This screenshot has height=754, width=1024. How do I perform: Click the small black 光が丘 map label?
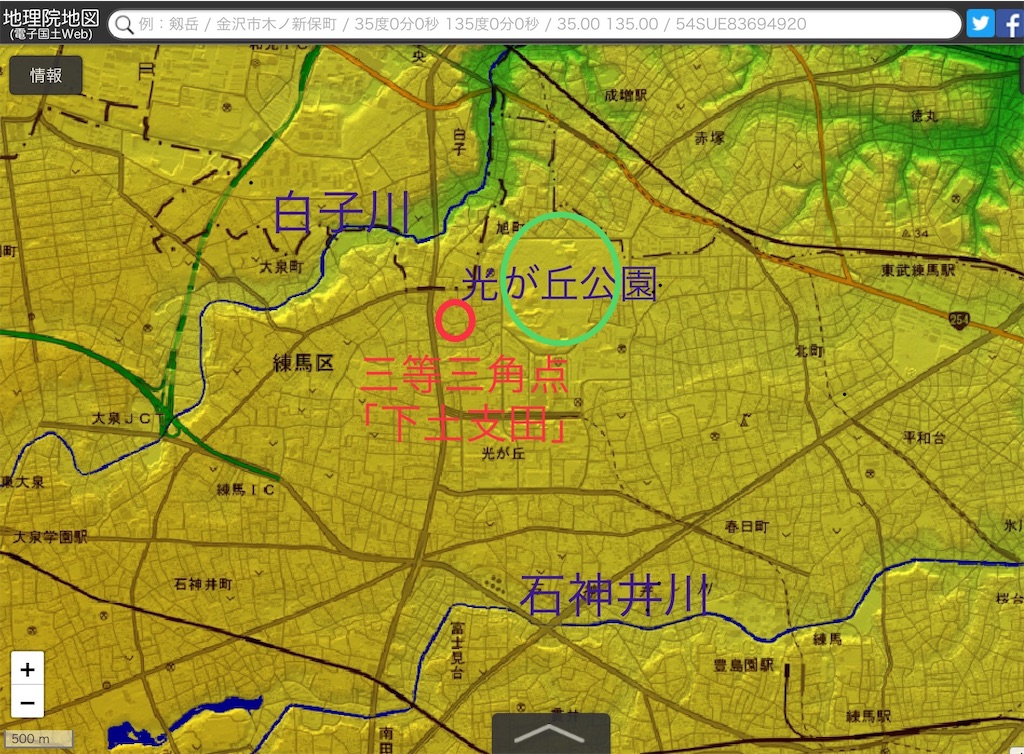(503, 452)
